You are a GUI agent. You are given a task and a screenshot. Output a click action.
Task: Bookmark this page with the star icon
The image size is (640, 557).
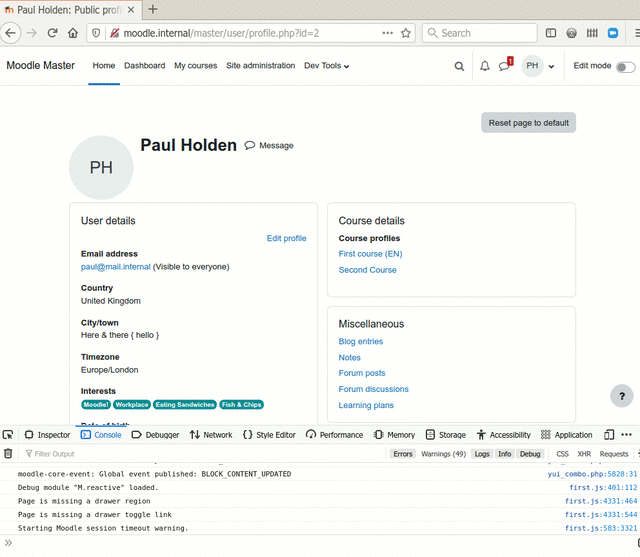tap(405, 33)
